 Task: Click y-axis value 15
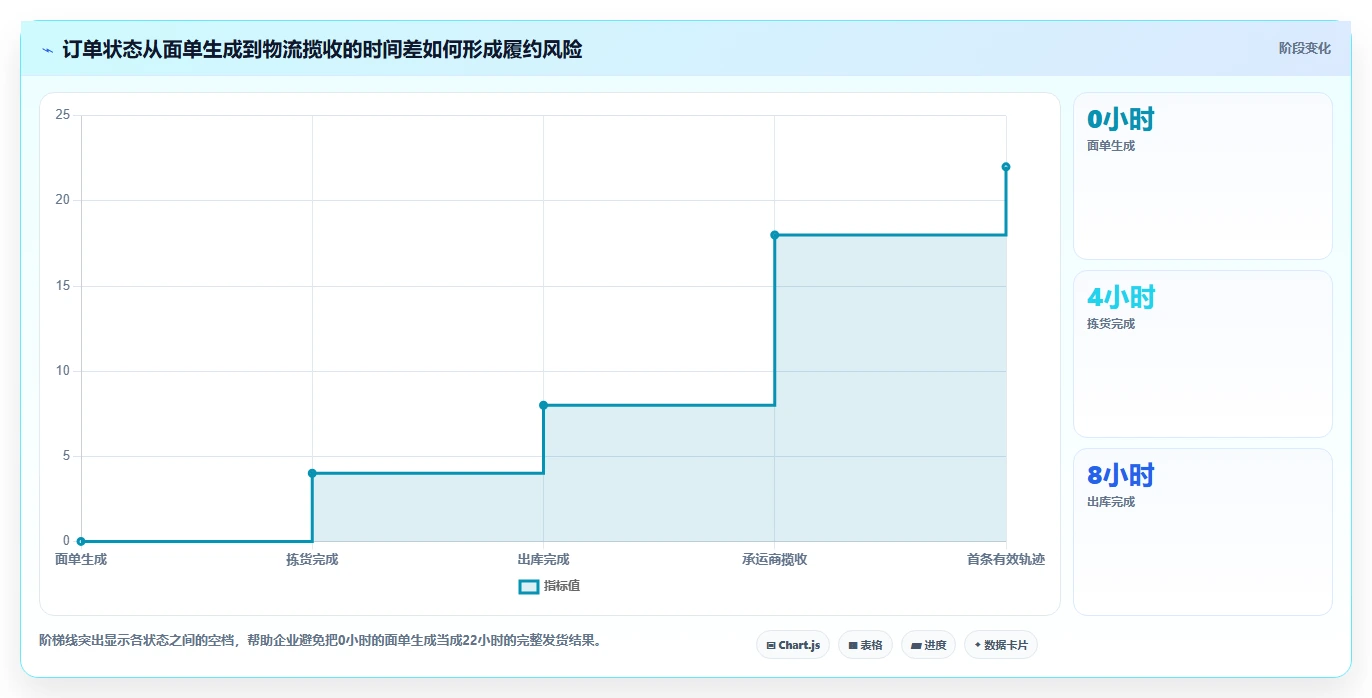[x=63, y=286]
